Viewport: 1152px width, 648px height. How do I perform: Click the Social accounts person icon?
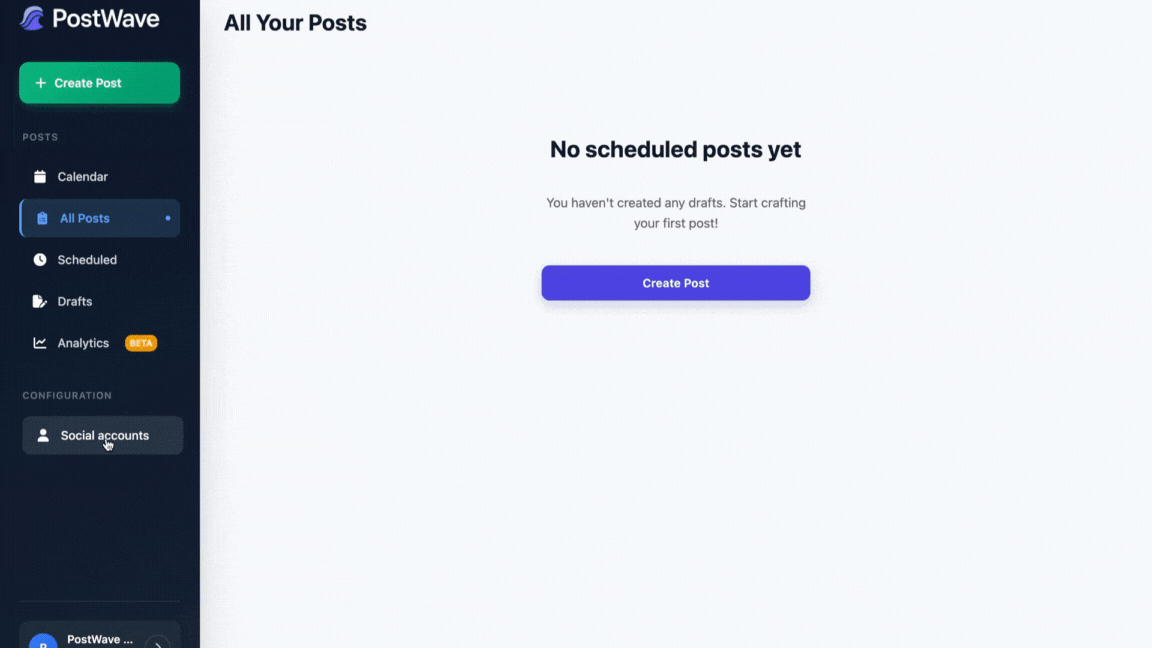43,436
